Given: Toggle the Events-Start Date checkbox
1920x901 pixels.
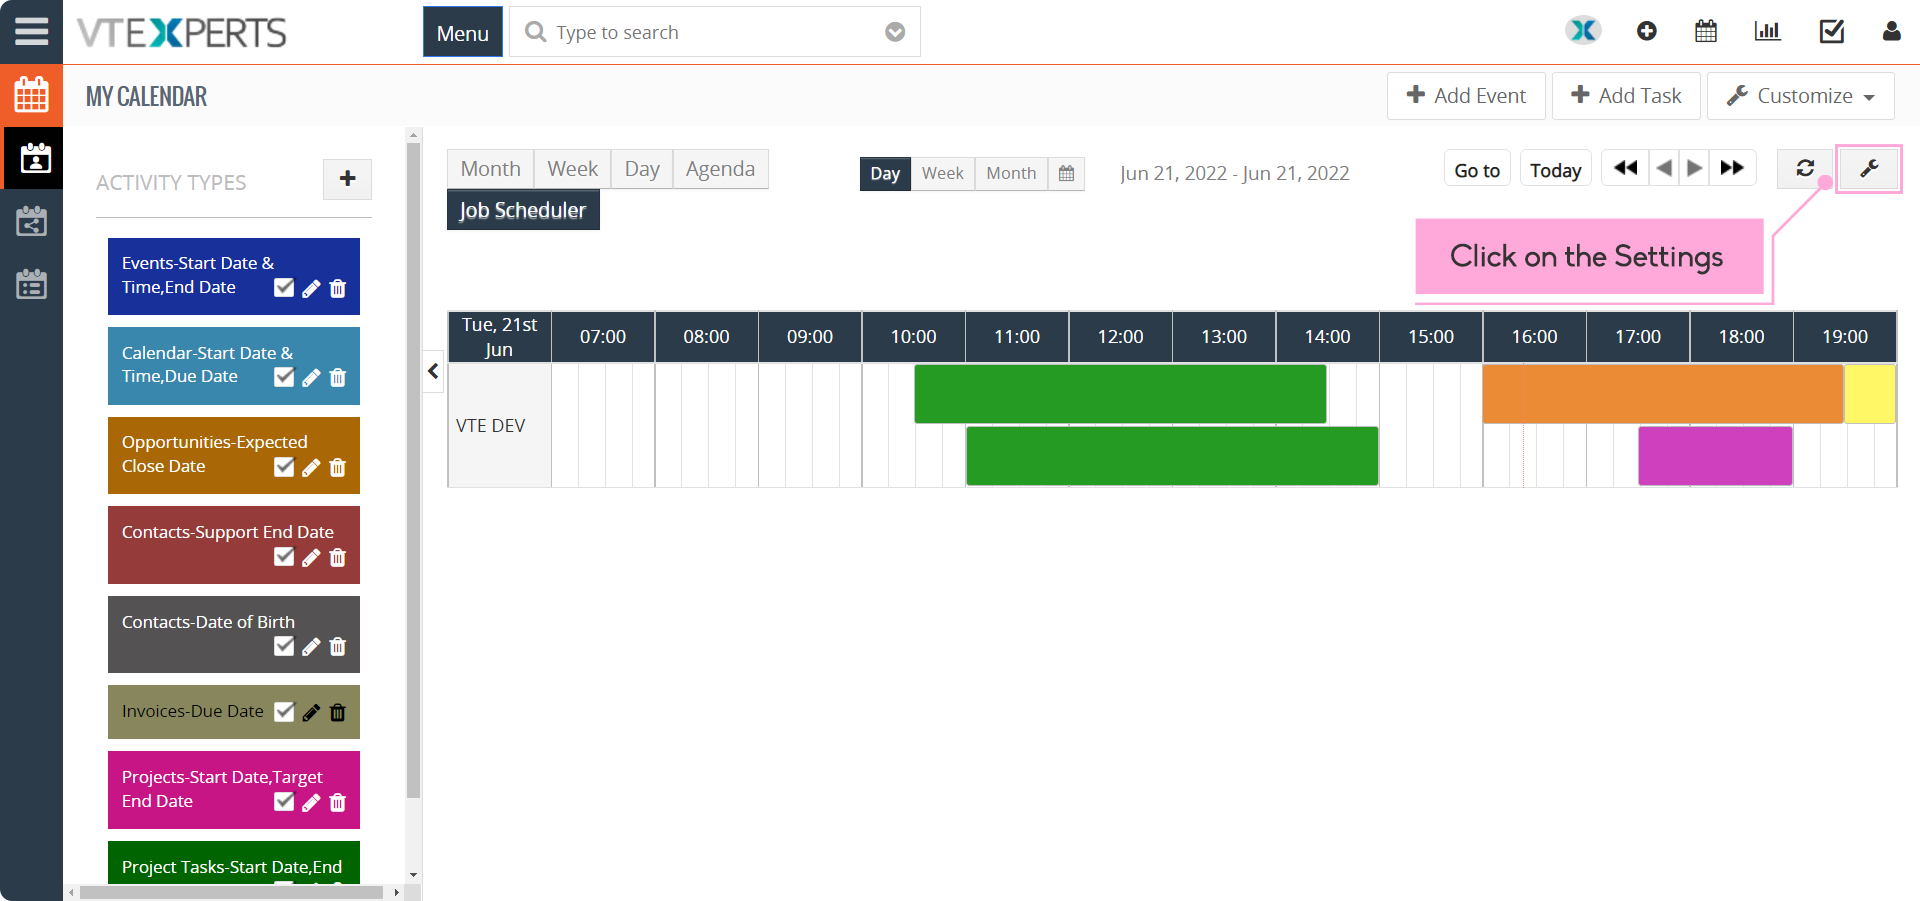Looking at the screenshot, I should coord(284,288).
